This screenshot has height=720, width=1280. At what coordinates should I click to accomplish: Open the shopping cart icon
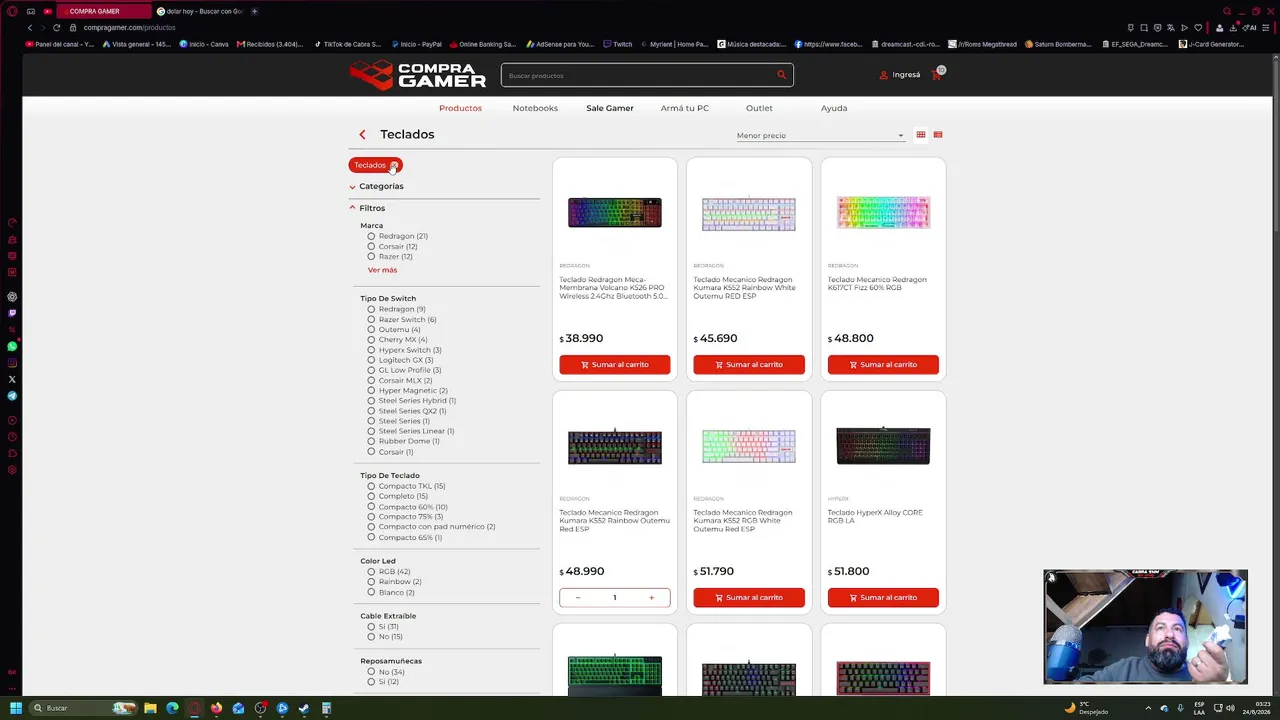[x=937, y=74]
